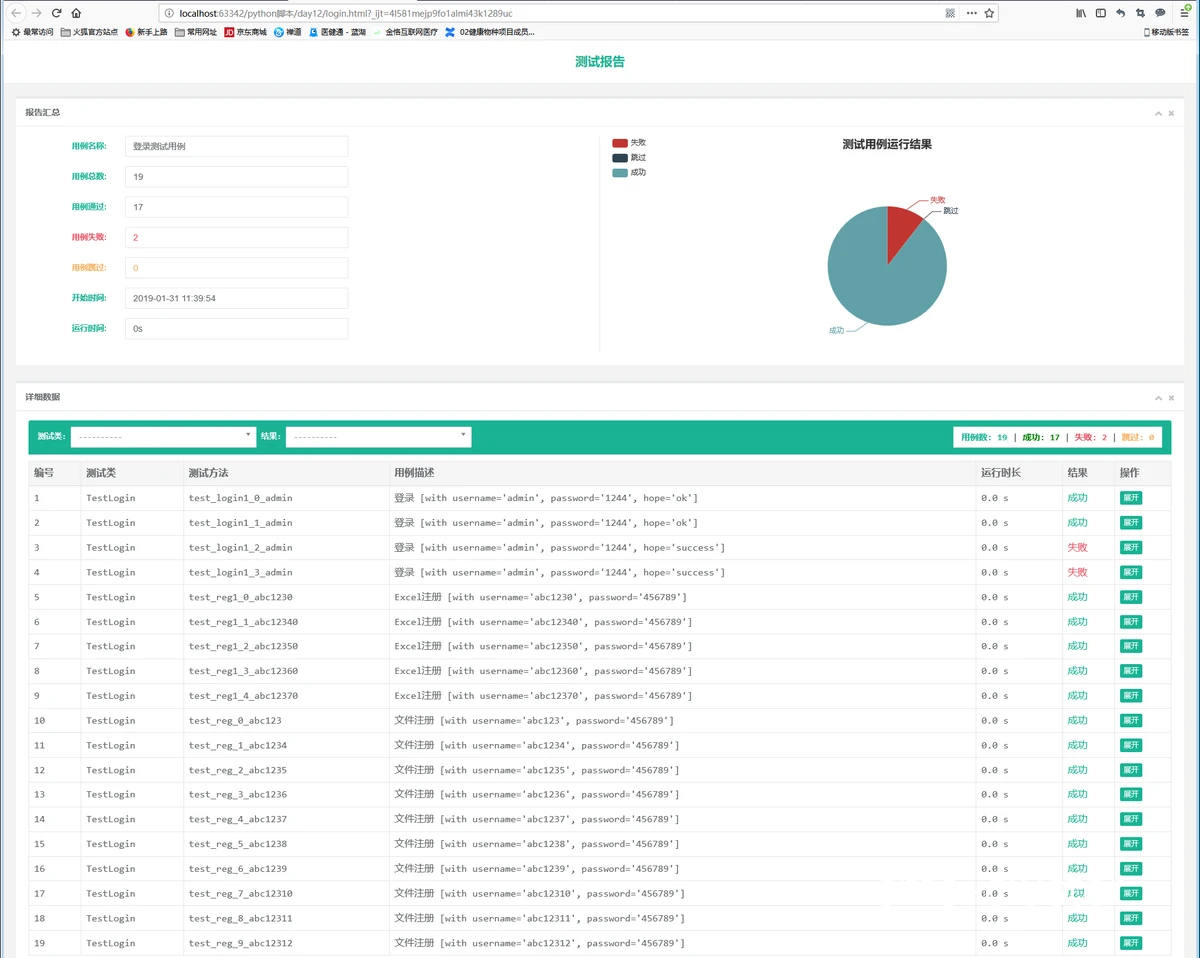Open the Firefox library icon
The width and height of the screenshot is (1200, 958).
pyautogui.click(x=1081, y=13)
